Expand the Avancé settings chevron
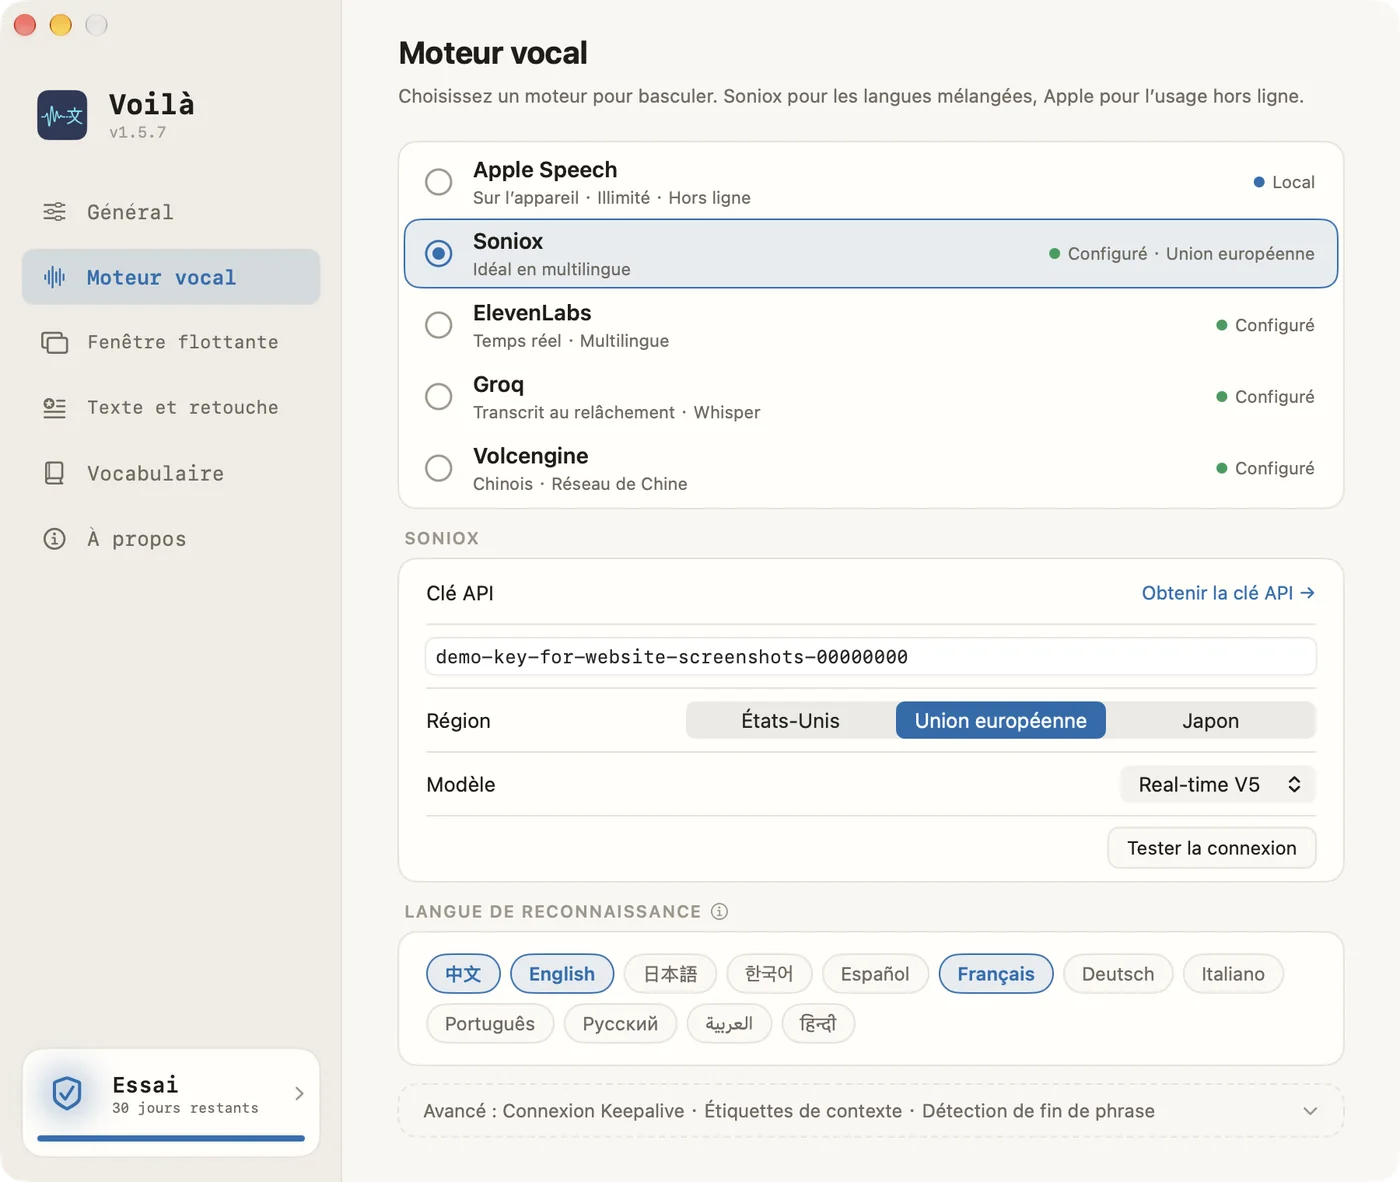Viewport: 1400px width, 1182px height. tap(1310, 1111)
